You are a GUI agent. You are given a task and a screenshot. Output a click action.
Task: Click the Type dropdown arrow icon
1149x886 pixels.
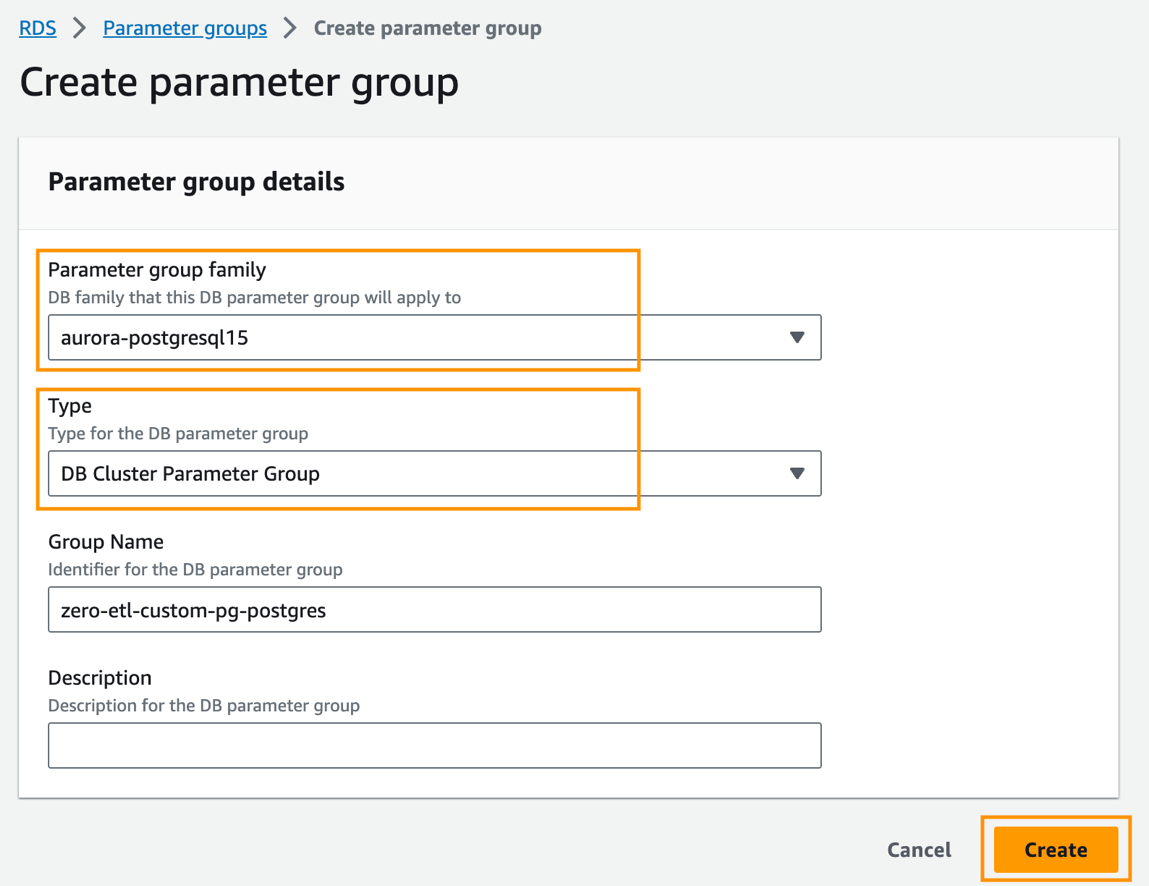(797, 474)
